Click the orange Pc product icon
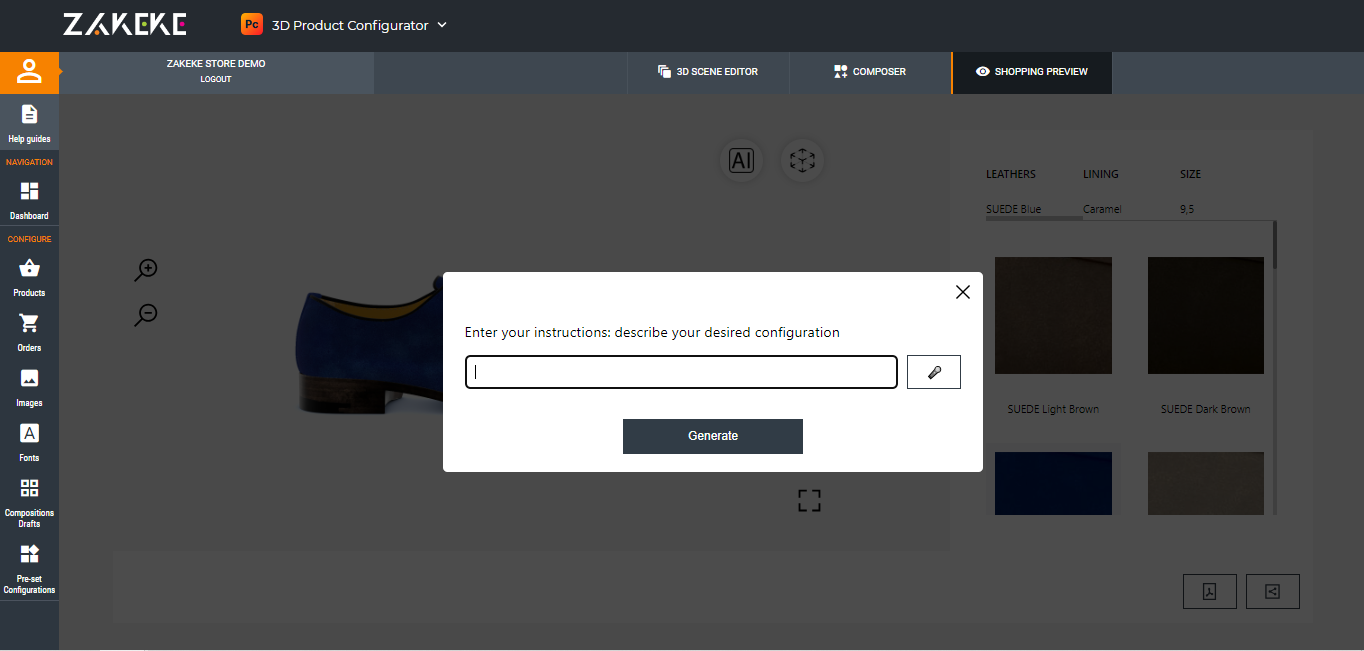Image resolution: width=1364 pixels, height=651 pixels. click(x=252, y=25)
